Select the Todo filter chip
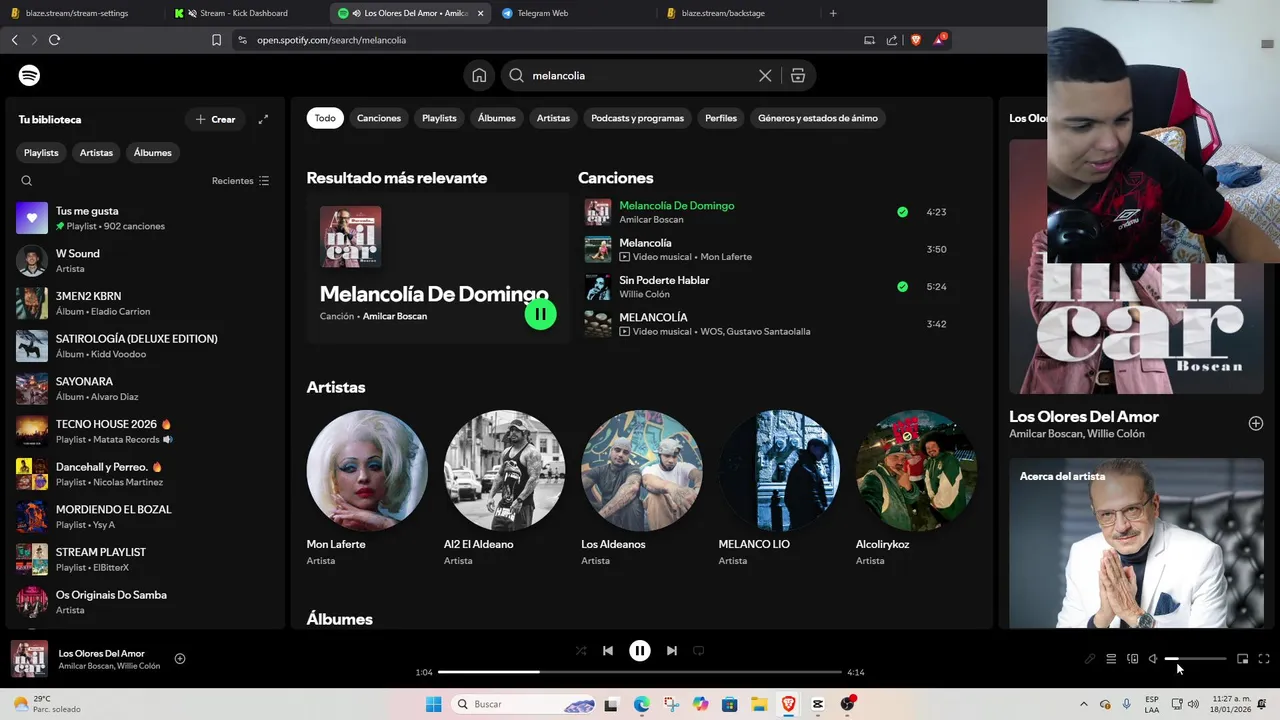The height and width of the screenshot is (720, 1280). click(325, 118)
